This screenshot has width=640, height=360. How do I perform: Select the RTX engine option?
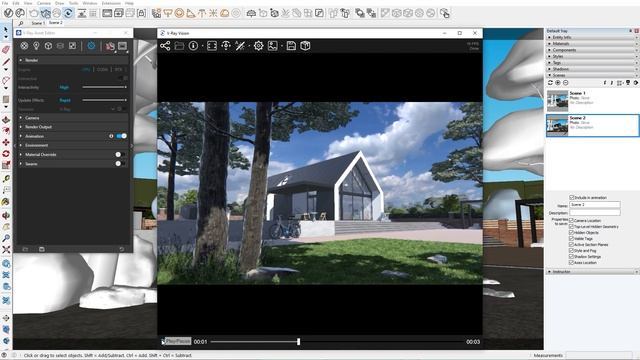[x=118, y=69]
